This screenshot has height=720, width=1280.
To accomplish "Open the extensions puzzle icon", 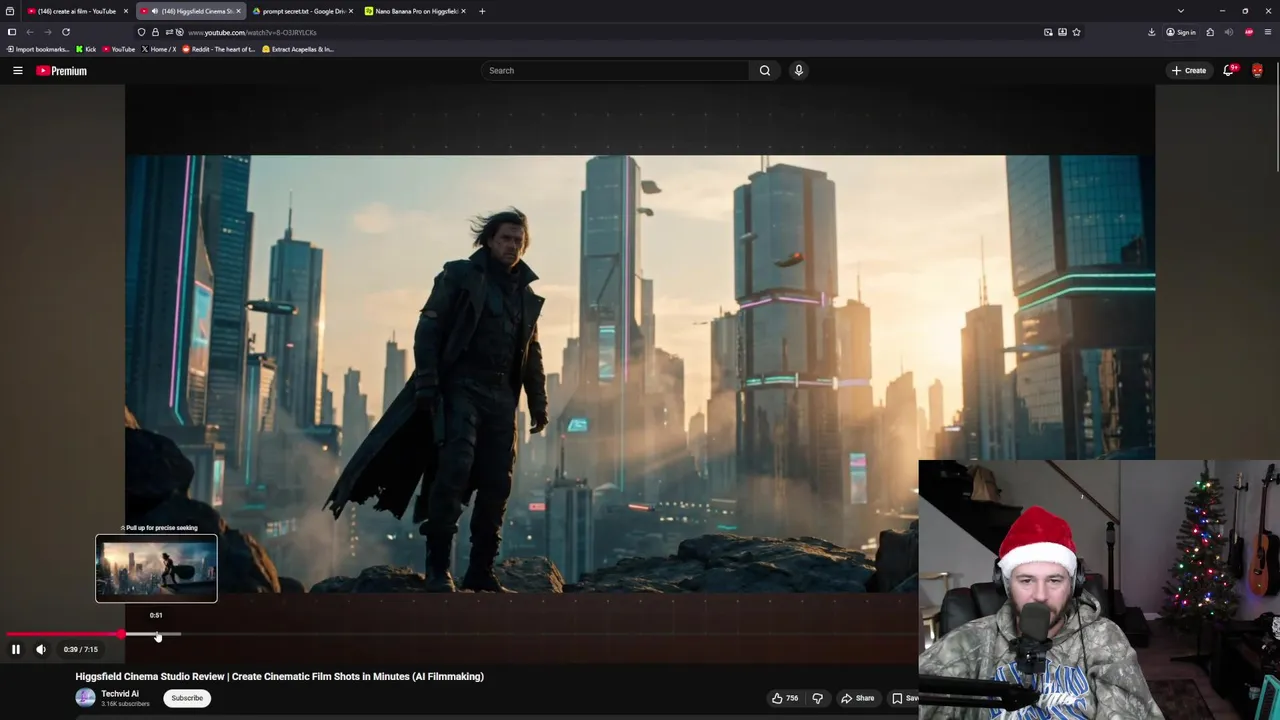I will pos(1210,32).
